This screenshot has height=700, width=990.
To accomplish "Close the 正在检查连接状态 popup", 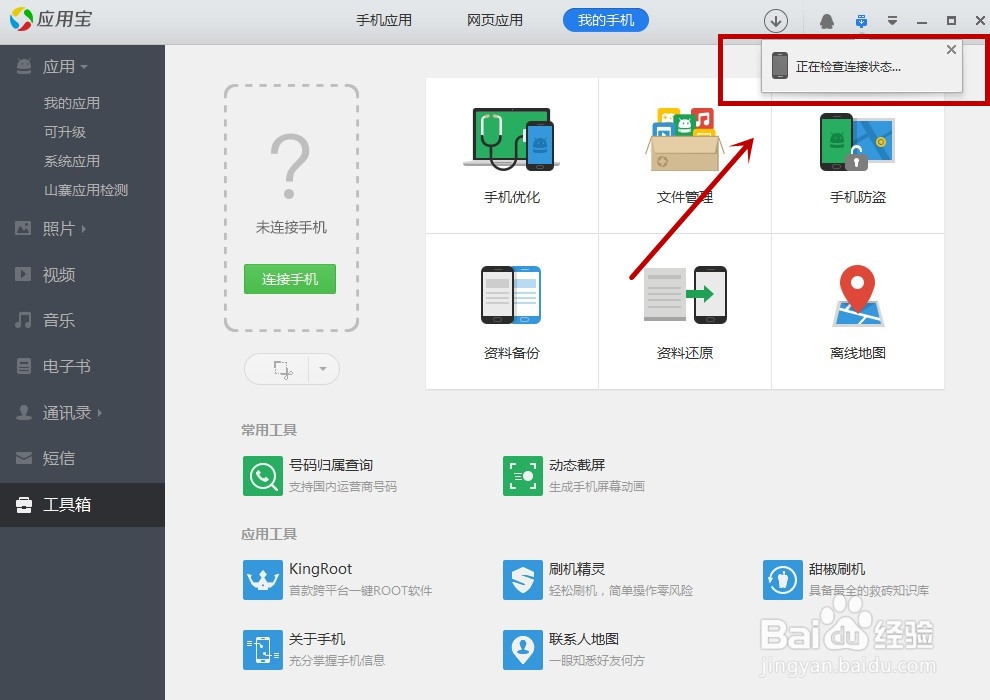I will click(x=951, y=50).
